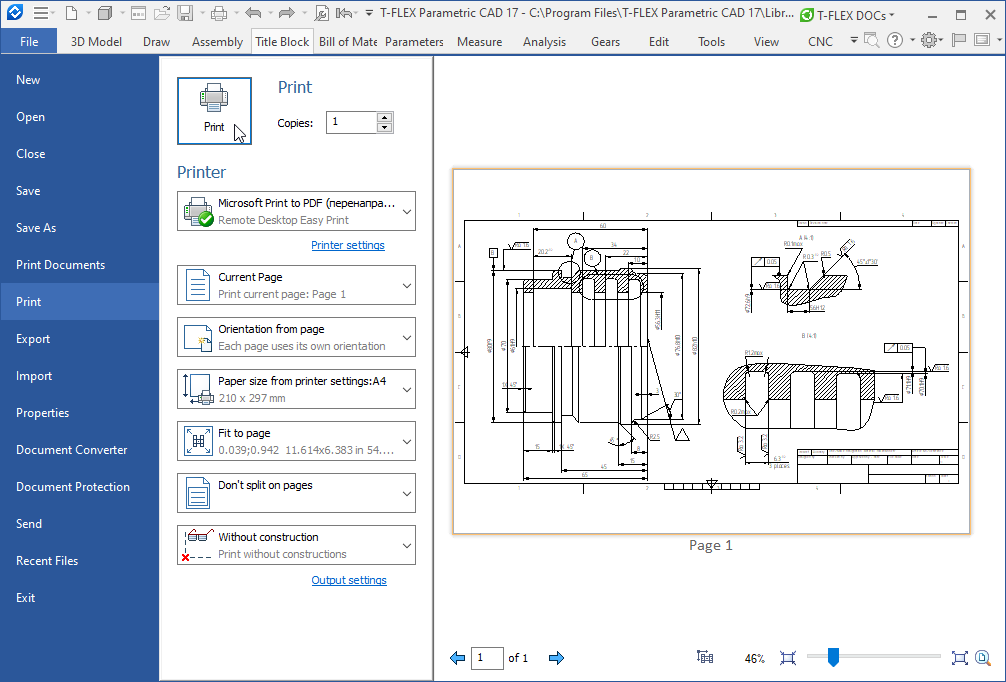Click the window layout icon

point(982,40)
